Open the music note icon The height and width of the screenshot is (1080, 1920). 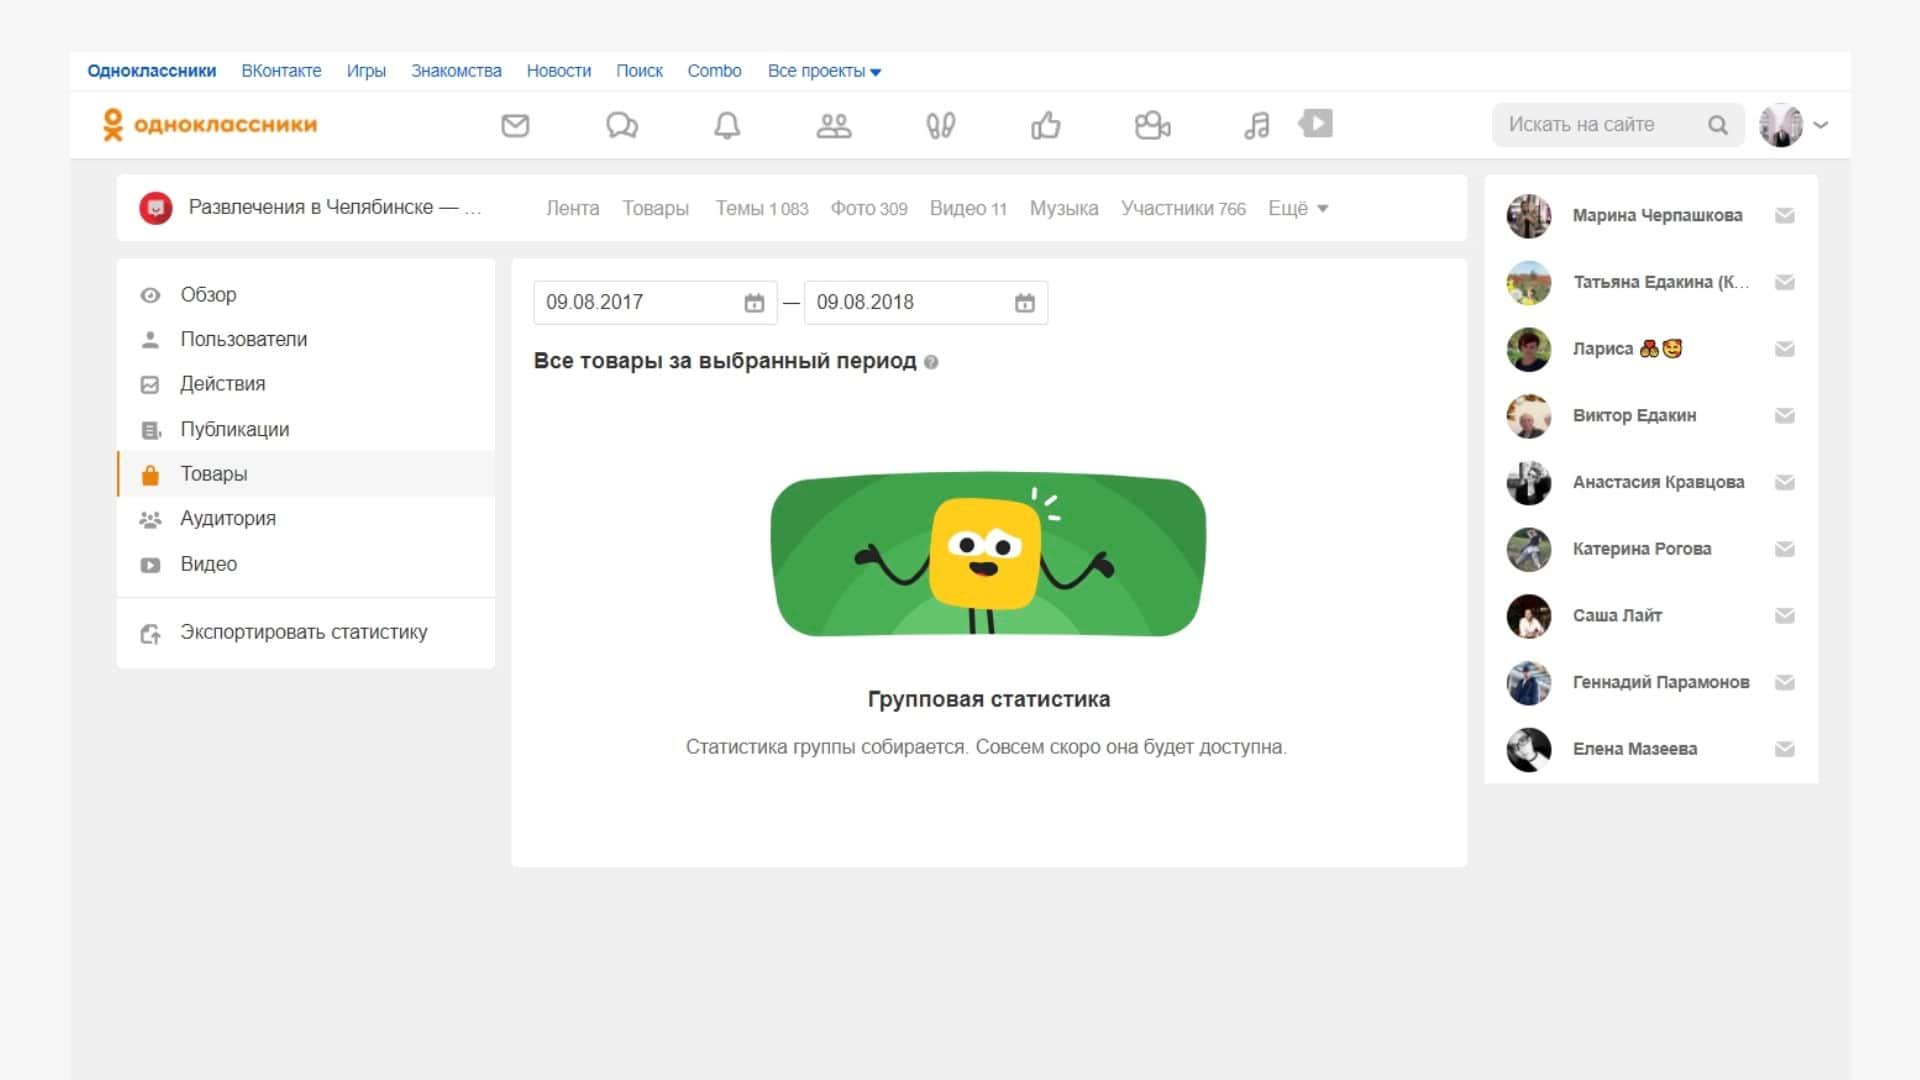1257,125
